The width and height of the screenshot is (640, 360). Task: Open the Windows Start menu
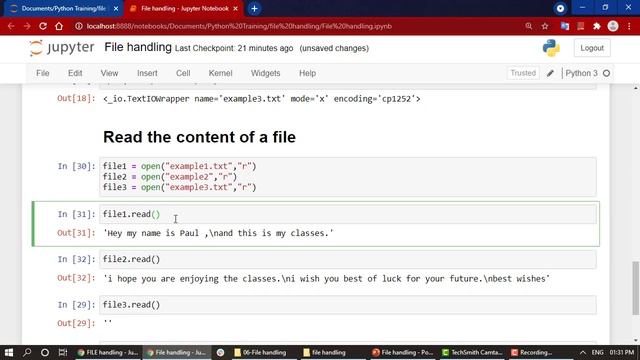click(9, 352)
